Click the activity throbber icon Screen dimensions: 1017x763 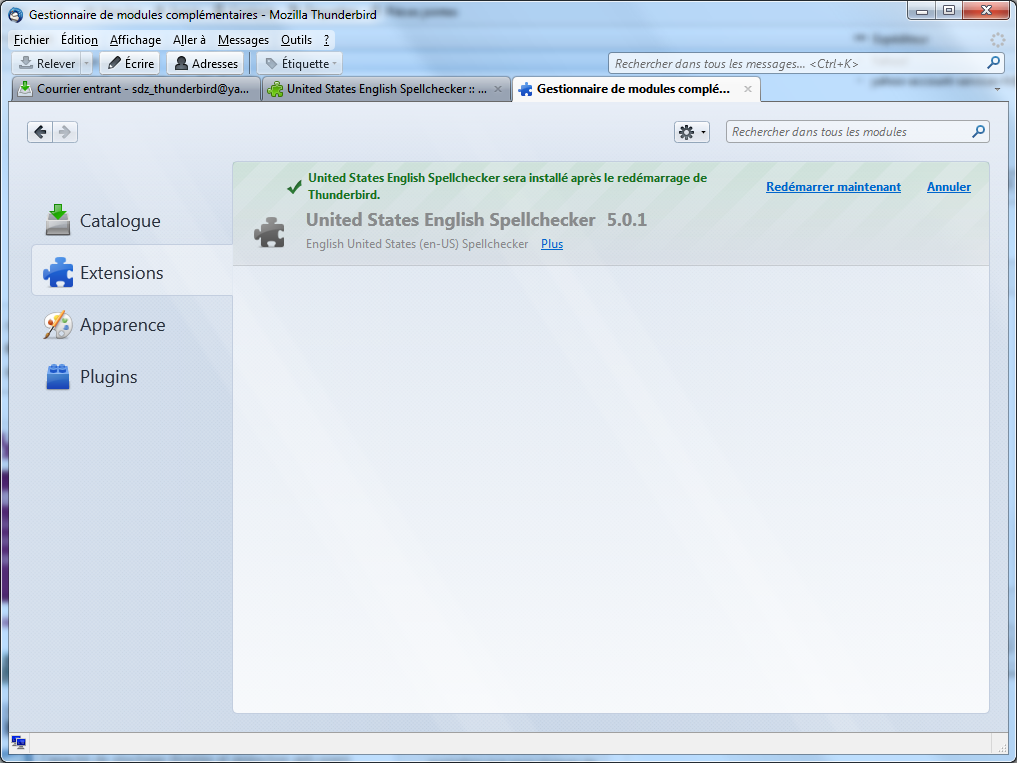pos(997,40)
